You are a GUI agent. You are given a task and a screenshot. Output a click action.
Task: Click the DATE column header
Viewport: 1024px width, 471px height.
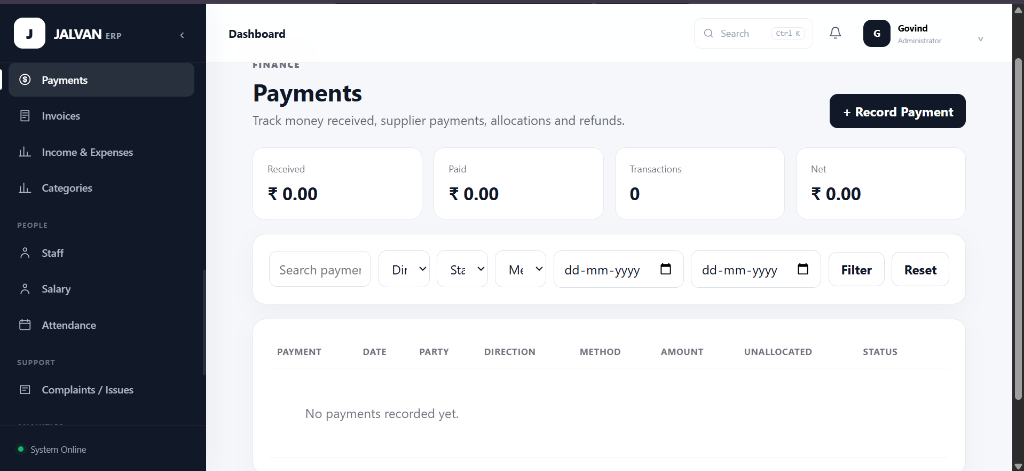[x=375, y=351]
